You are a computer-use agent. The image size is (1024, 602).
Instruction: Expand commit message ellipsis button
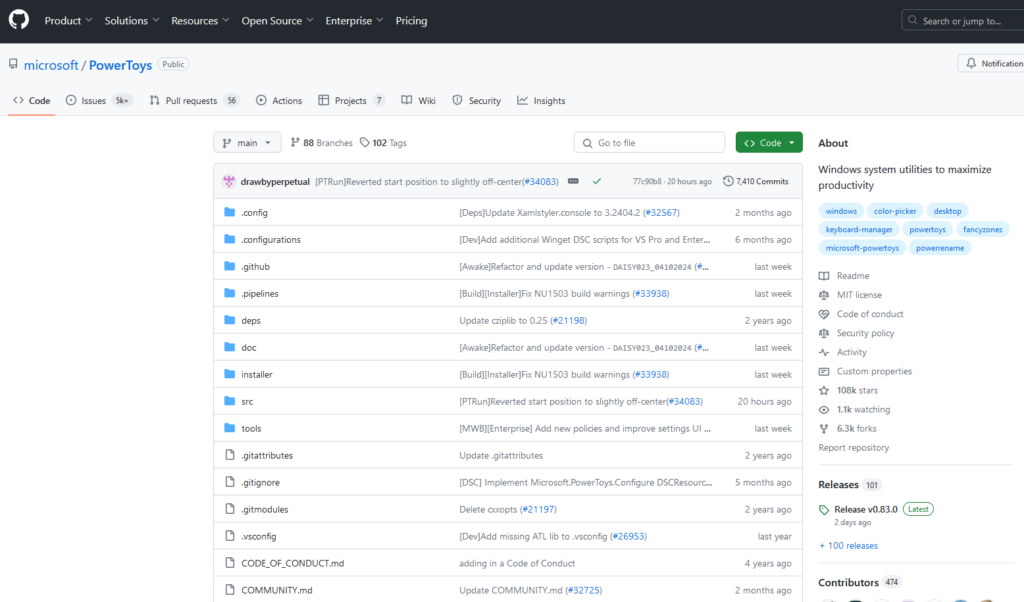pyautogui.click(x=573, y=181)
